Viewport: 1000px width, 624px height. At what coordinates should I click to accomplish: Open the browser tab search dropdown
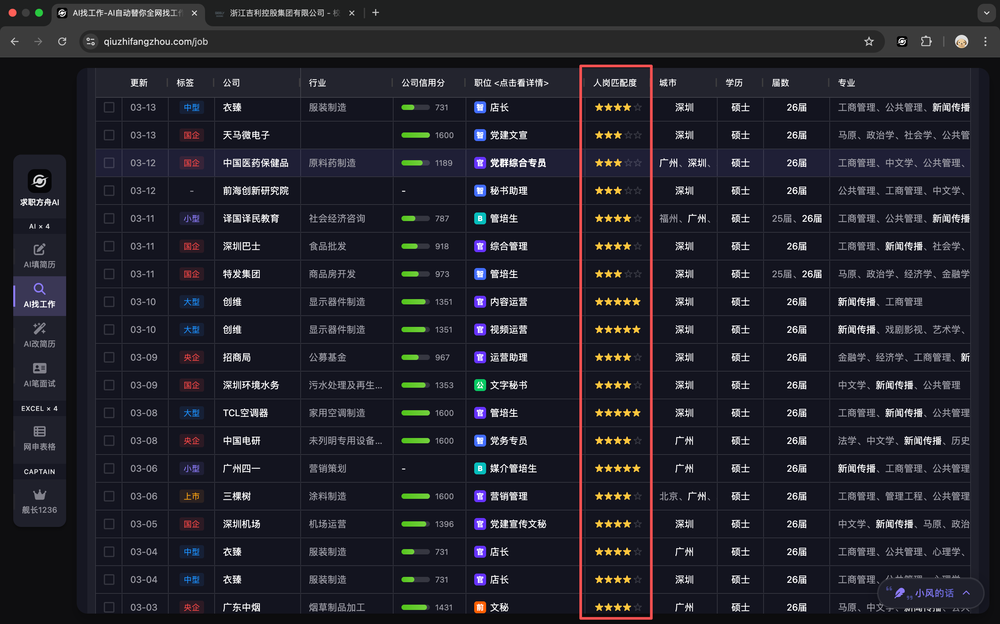click(979, 13)
